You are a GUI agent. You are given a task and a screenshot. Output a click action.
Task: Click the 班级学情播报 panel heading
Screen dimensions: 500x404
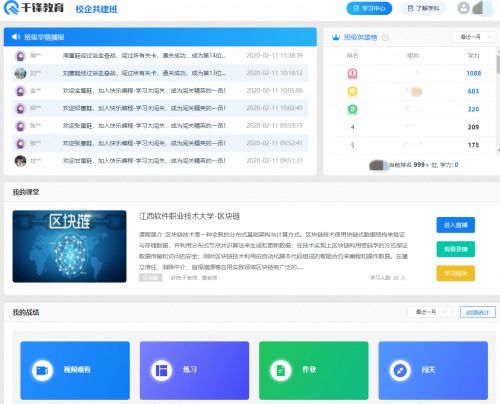click(44, 37)
